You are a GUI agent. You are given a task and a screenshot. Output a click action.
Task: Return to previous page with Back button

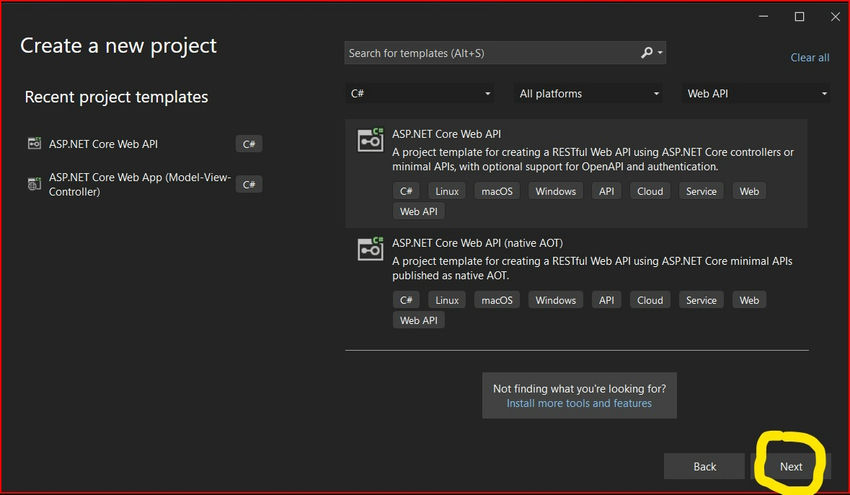click(704, 466)
